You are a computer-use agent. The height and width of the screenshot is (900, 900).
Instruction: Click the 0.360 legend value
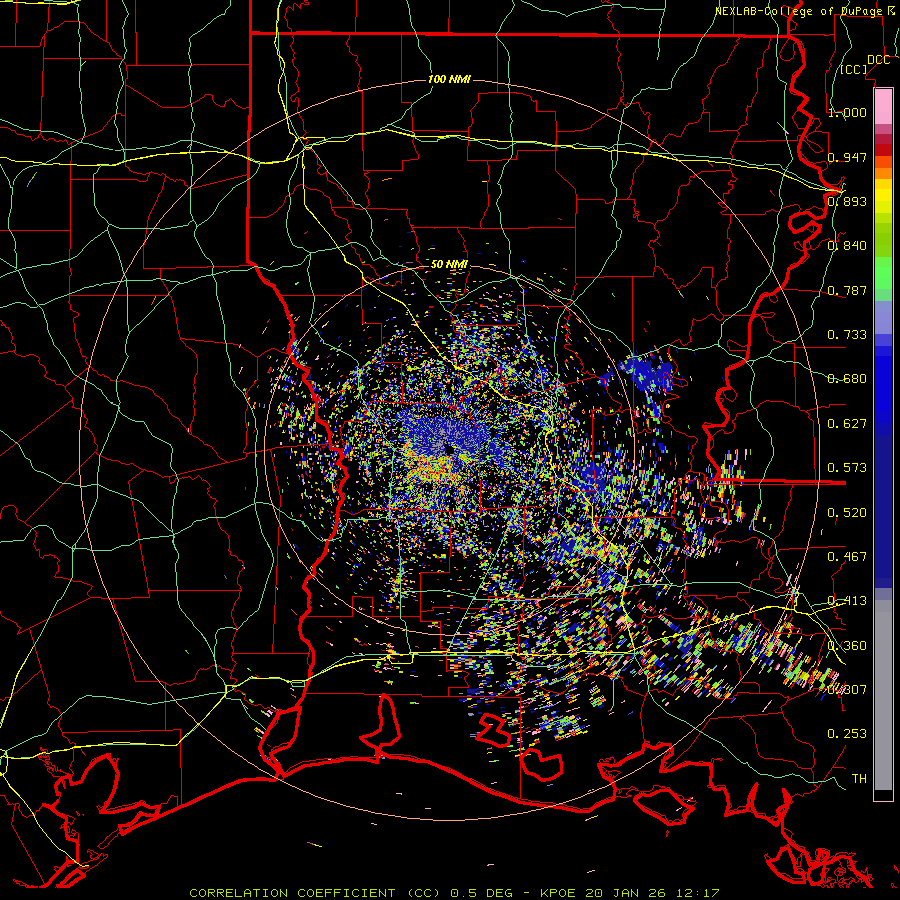[x=847, y=645]
